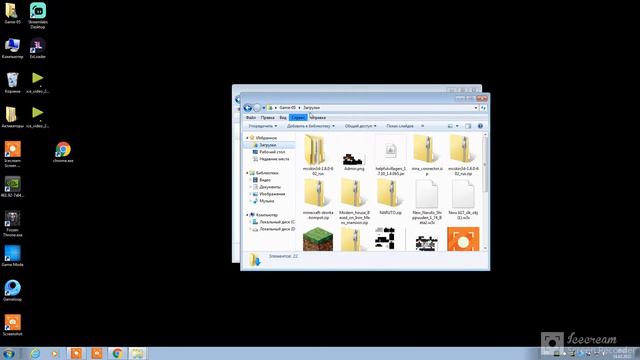Open Streamlabs Desktop shortcut
The height and width of the screenshot is (360, 640).
point(38,16)
